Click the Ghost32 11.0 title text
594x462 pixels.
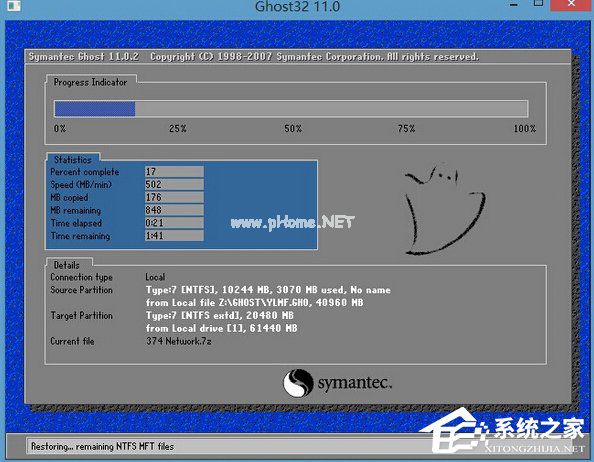(x=297, y=7)
